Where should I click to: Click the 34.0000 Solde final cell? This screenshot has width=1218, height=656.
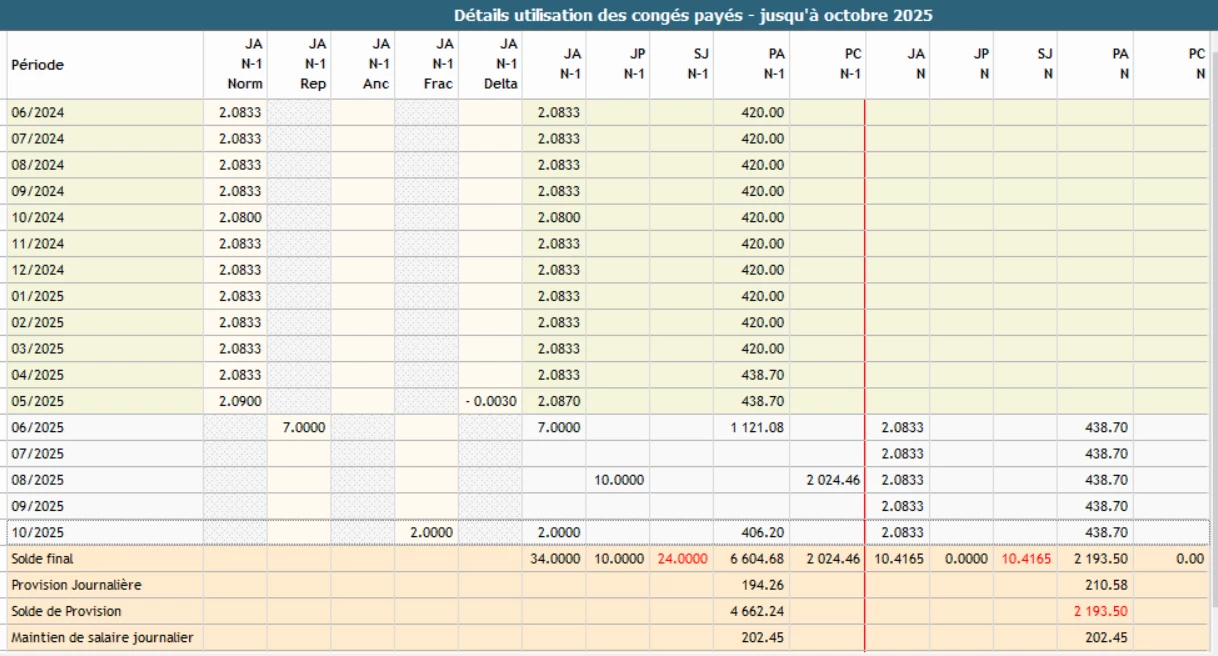(x=554, y=559)
